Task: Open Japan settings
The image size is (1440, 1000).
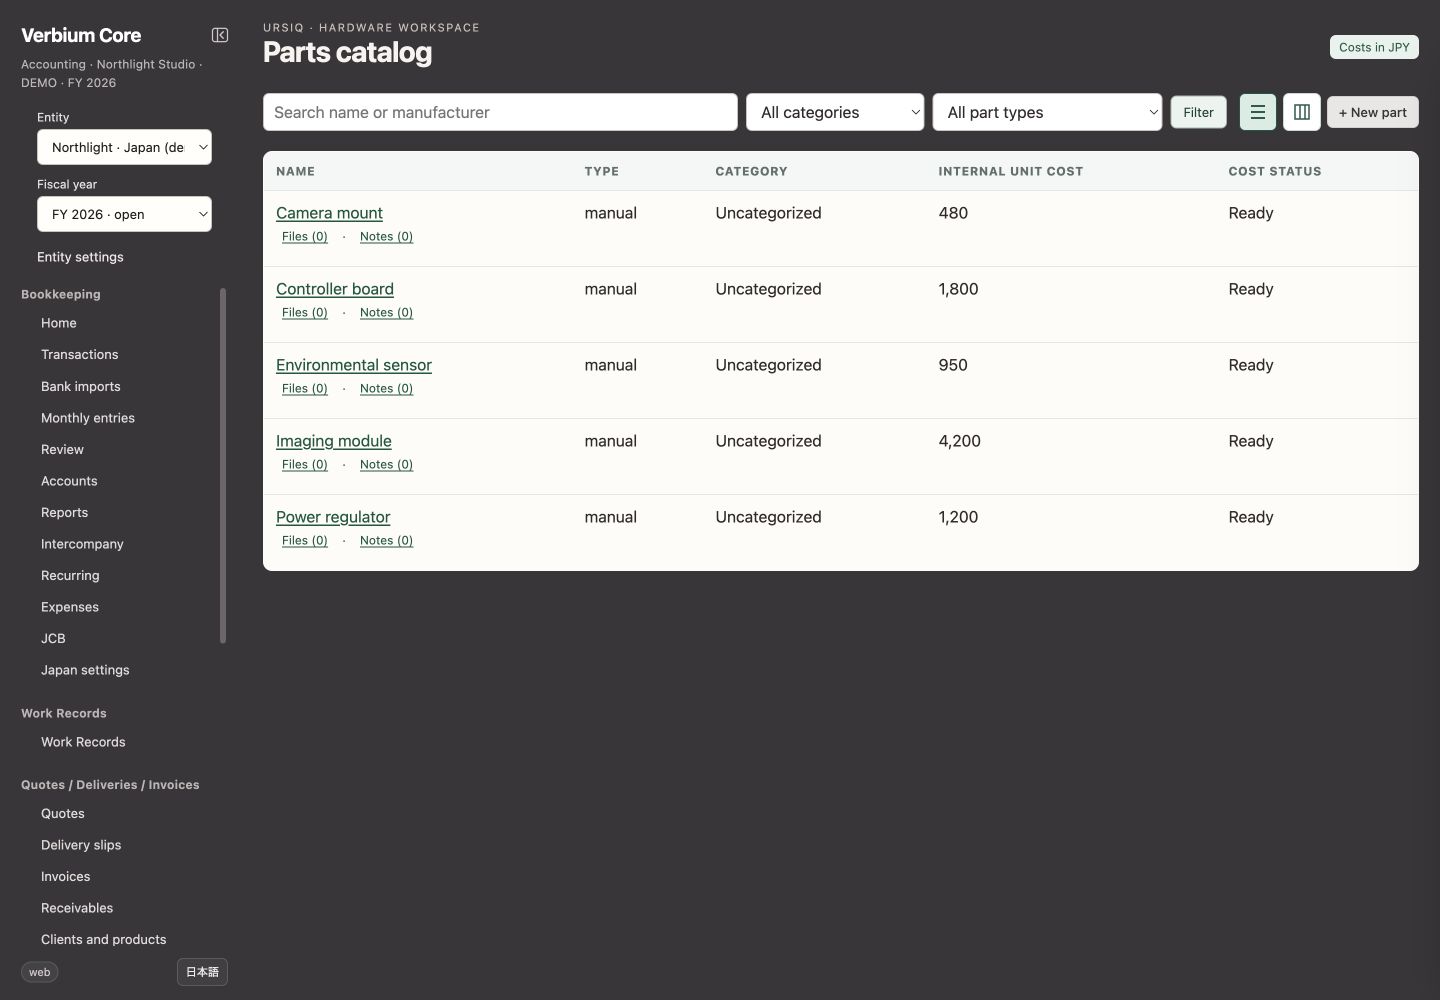Action: [85, 670]
